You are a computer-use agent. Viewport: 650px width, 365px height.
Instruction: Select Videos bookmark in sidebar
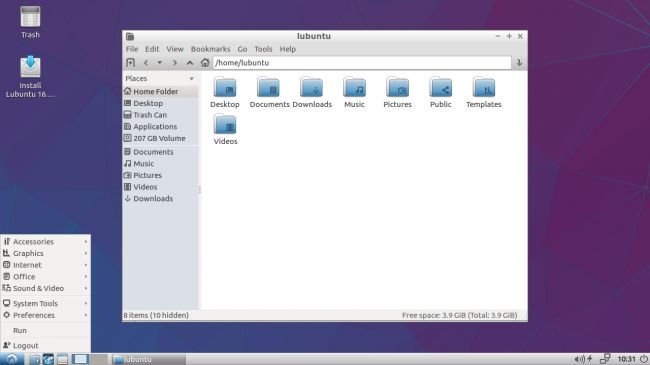(x=160, y=187)
